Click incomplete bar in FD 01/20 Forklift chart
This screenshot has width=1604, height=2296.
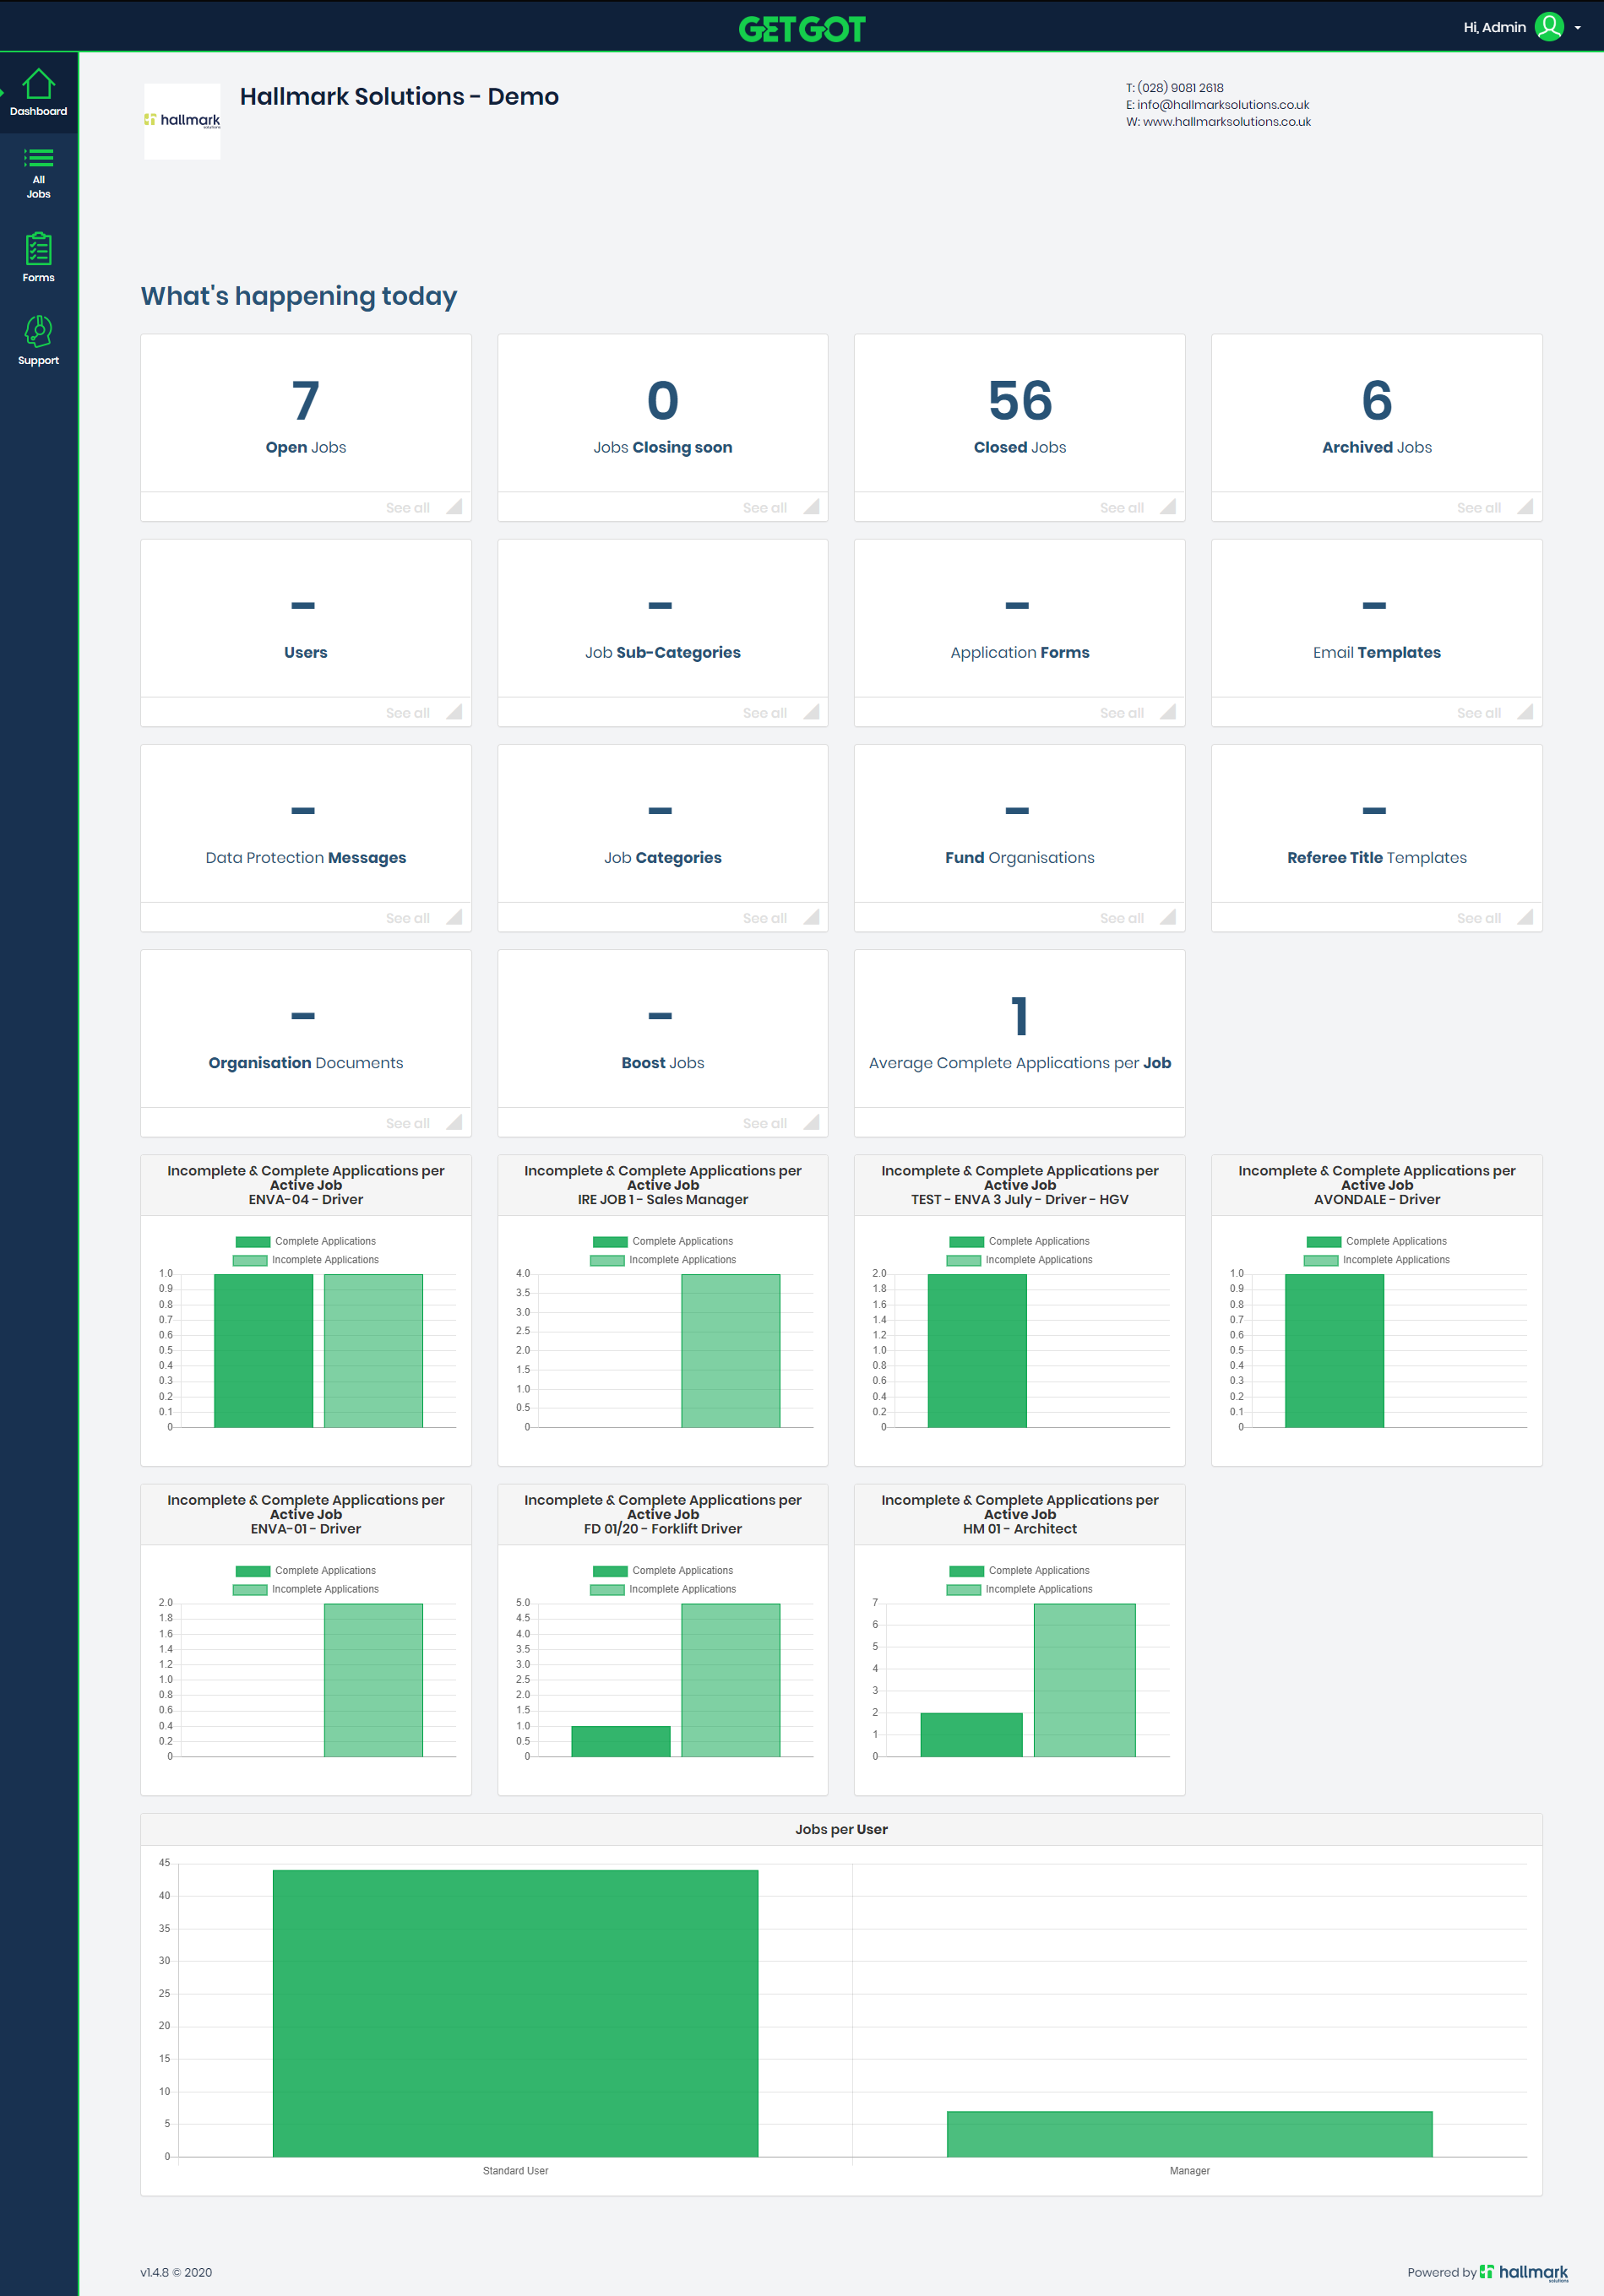pyautogui.click(x=730, y=1680)
